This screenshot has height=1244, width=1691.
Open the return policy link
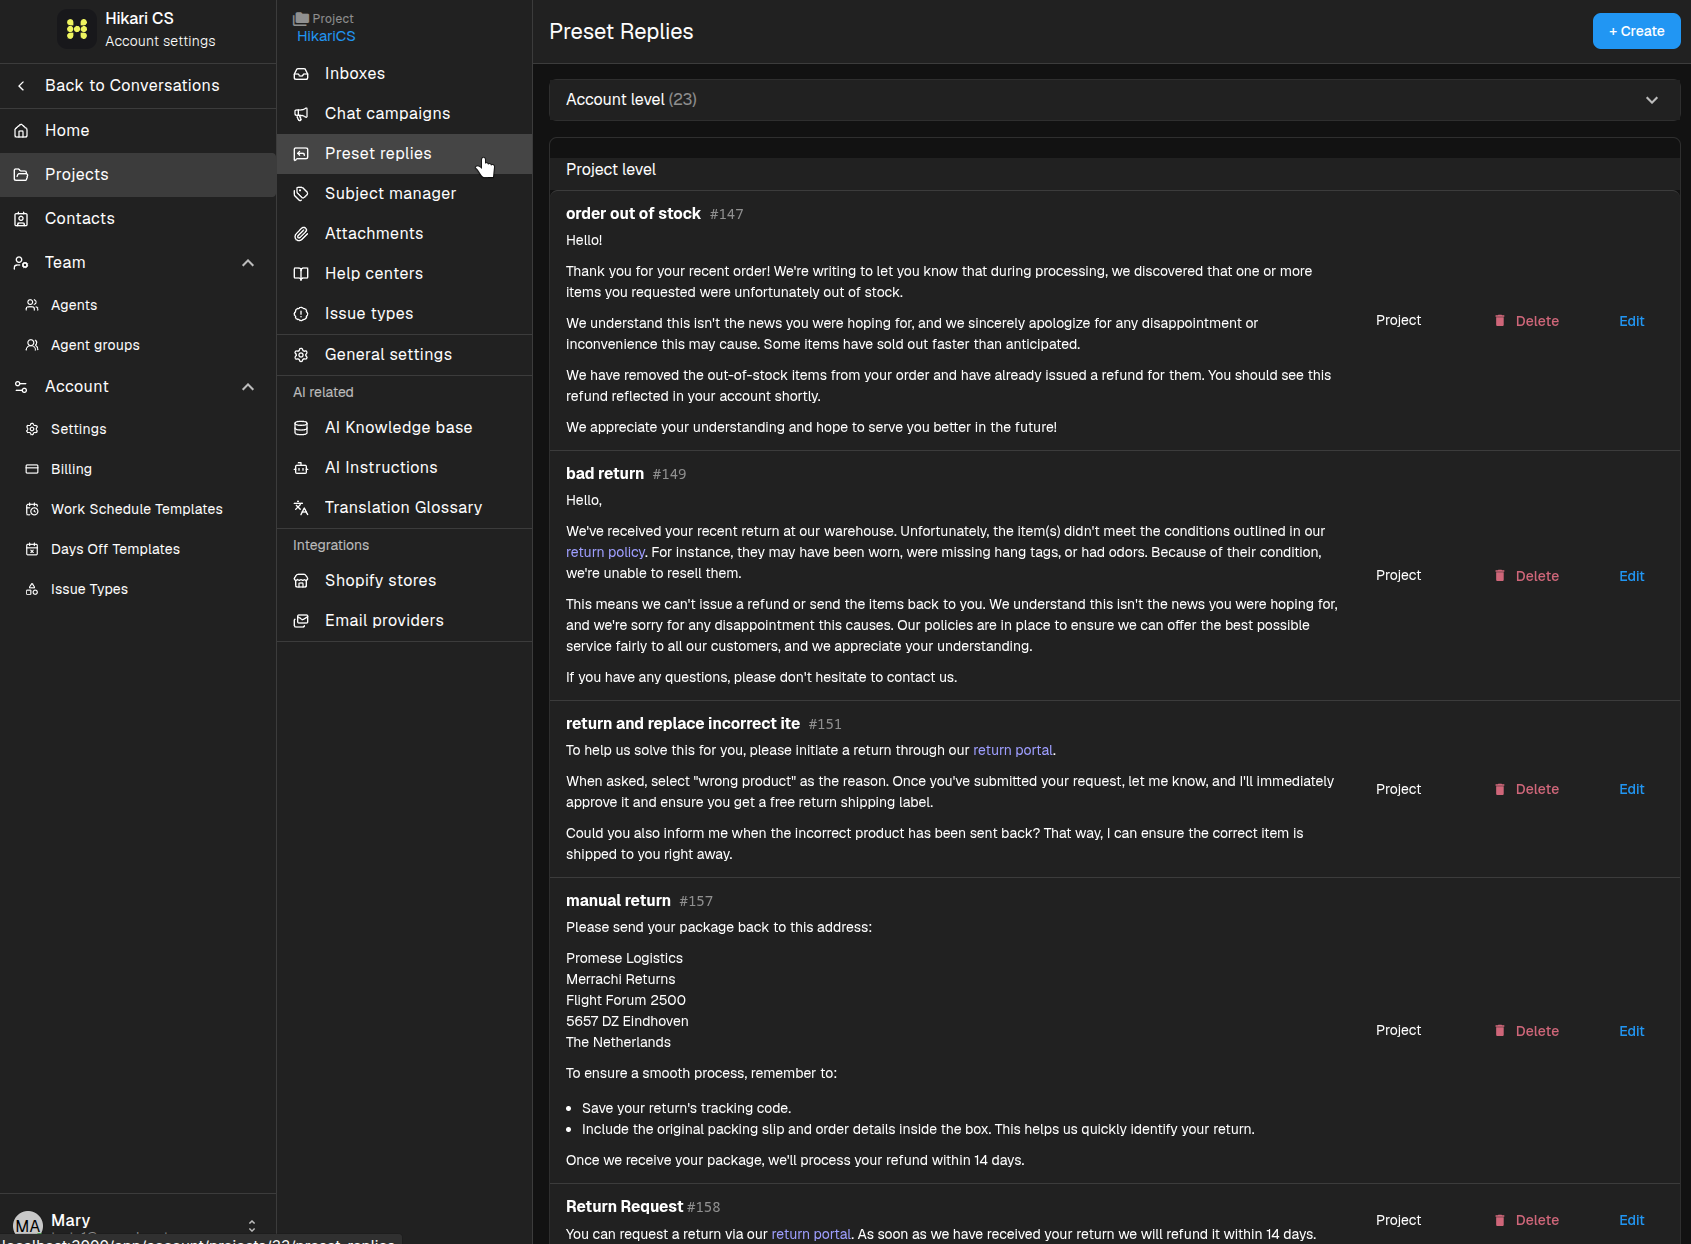pyautogui.click(x=605, y=552)
